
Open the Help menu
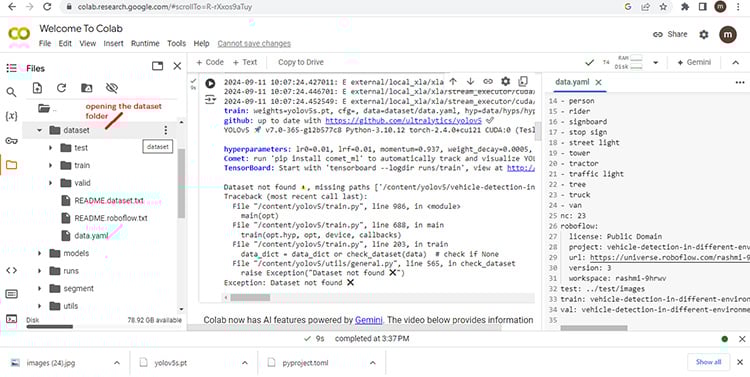tap(201, 44)
